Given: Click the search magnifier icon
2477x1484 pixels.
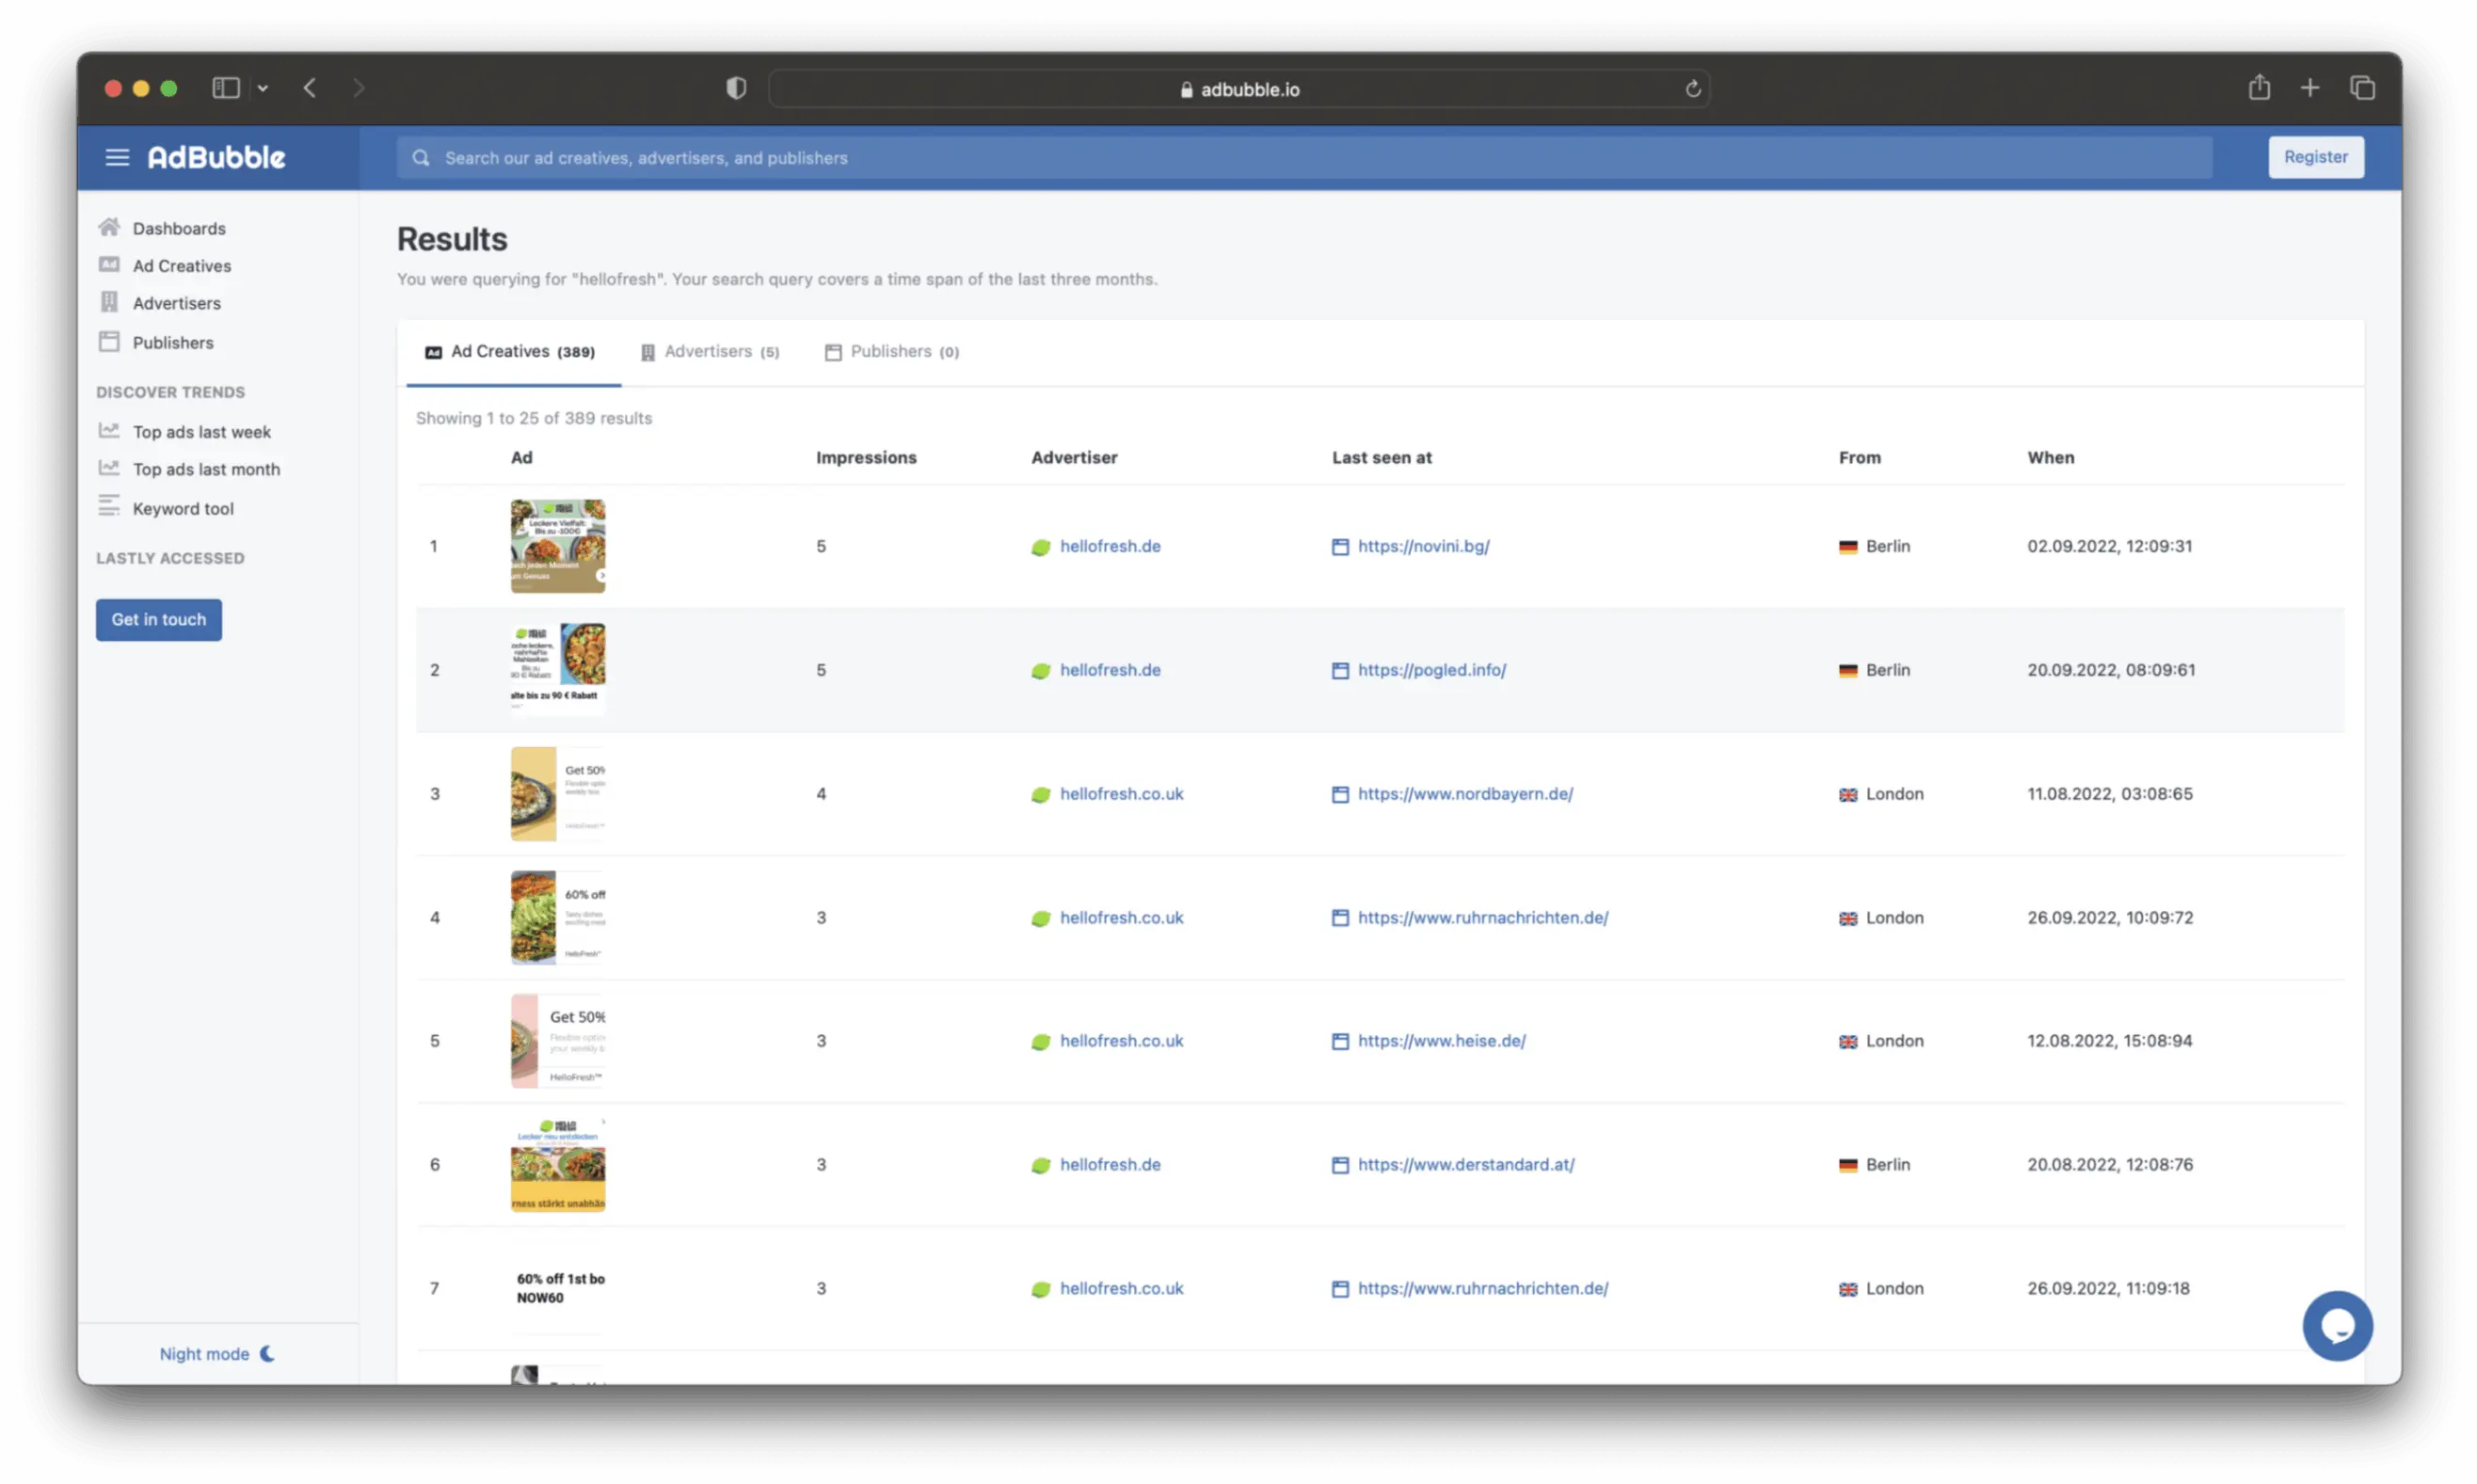Looking at the screenshot, I should (x=421, y=158).
